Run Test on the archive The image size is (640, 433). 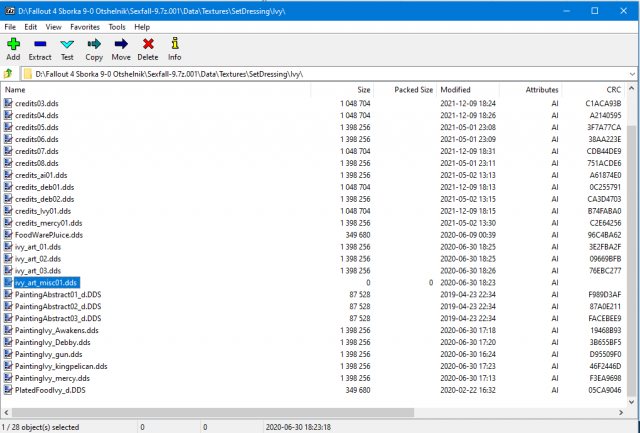(67, 48)
